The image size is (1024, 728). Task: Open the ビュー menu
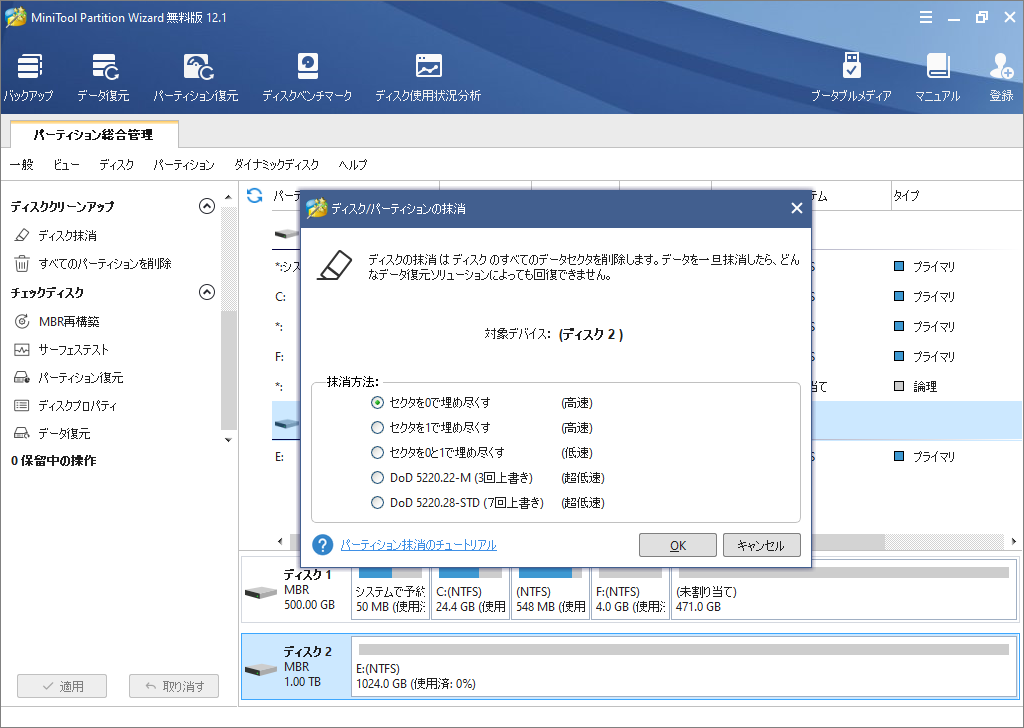66,165
